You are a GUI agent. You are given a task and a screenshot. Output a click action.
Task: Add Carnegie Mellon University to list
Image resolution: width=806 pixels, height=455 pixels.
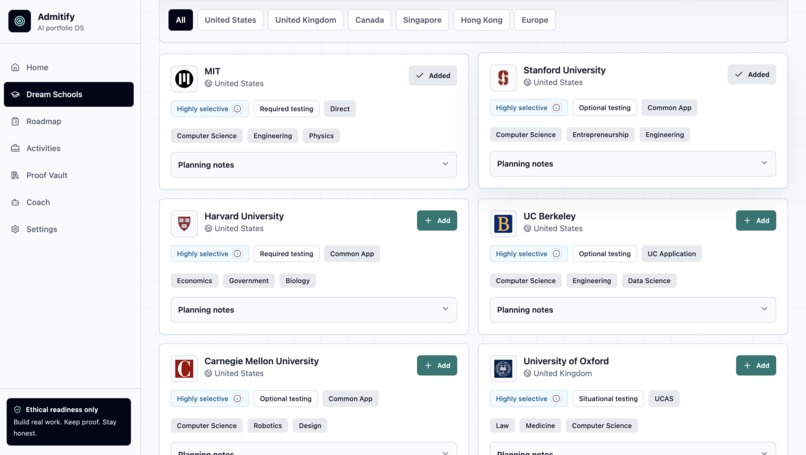[x=437, y=366]
